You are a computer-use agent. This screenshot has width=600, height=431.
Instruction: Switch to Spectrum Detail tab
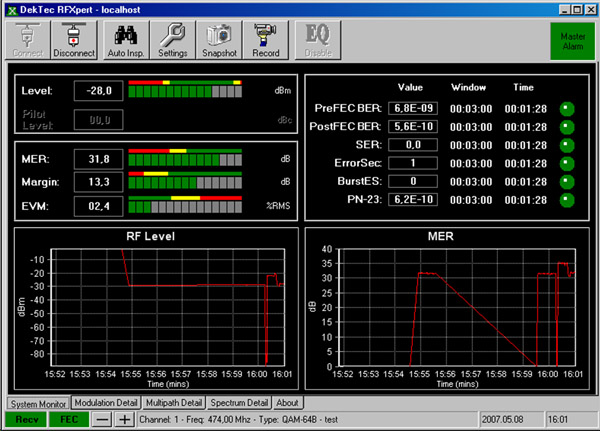click(240, 402)
